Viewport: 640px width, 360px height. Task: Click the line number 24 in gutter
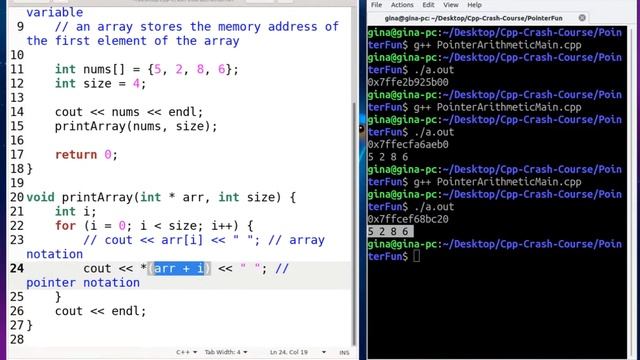coord(17,269)
